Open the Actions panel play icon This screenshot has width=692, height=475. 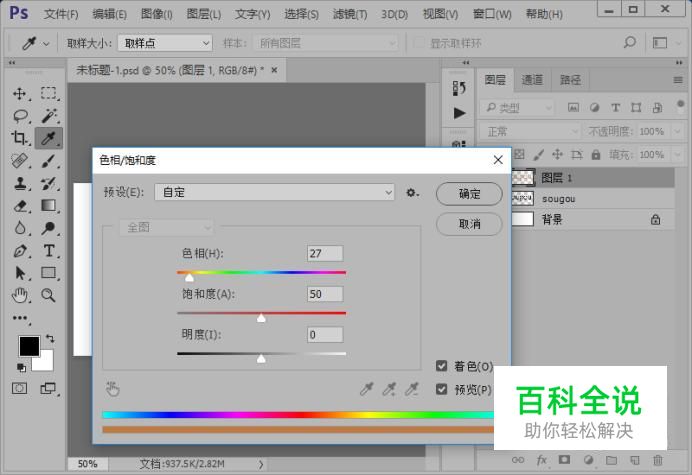(459, 113)
